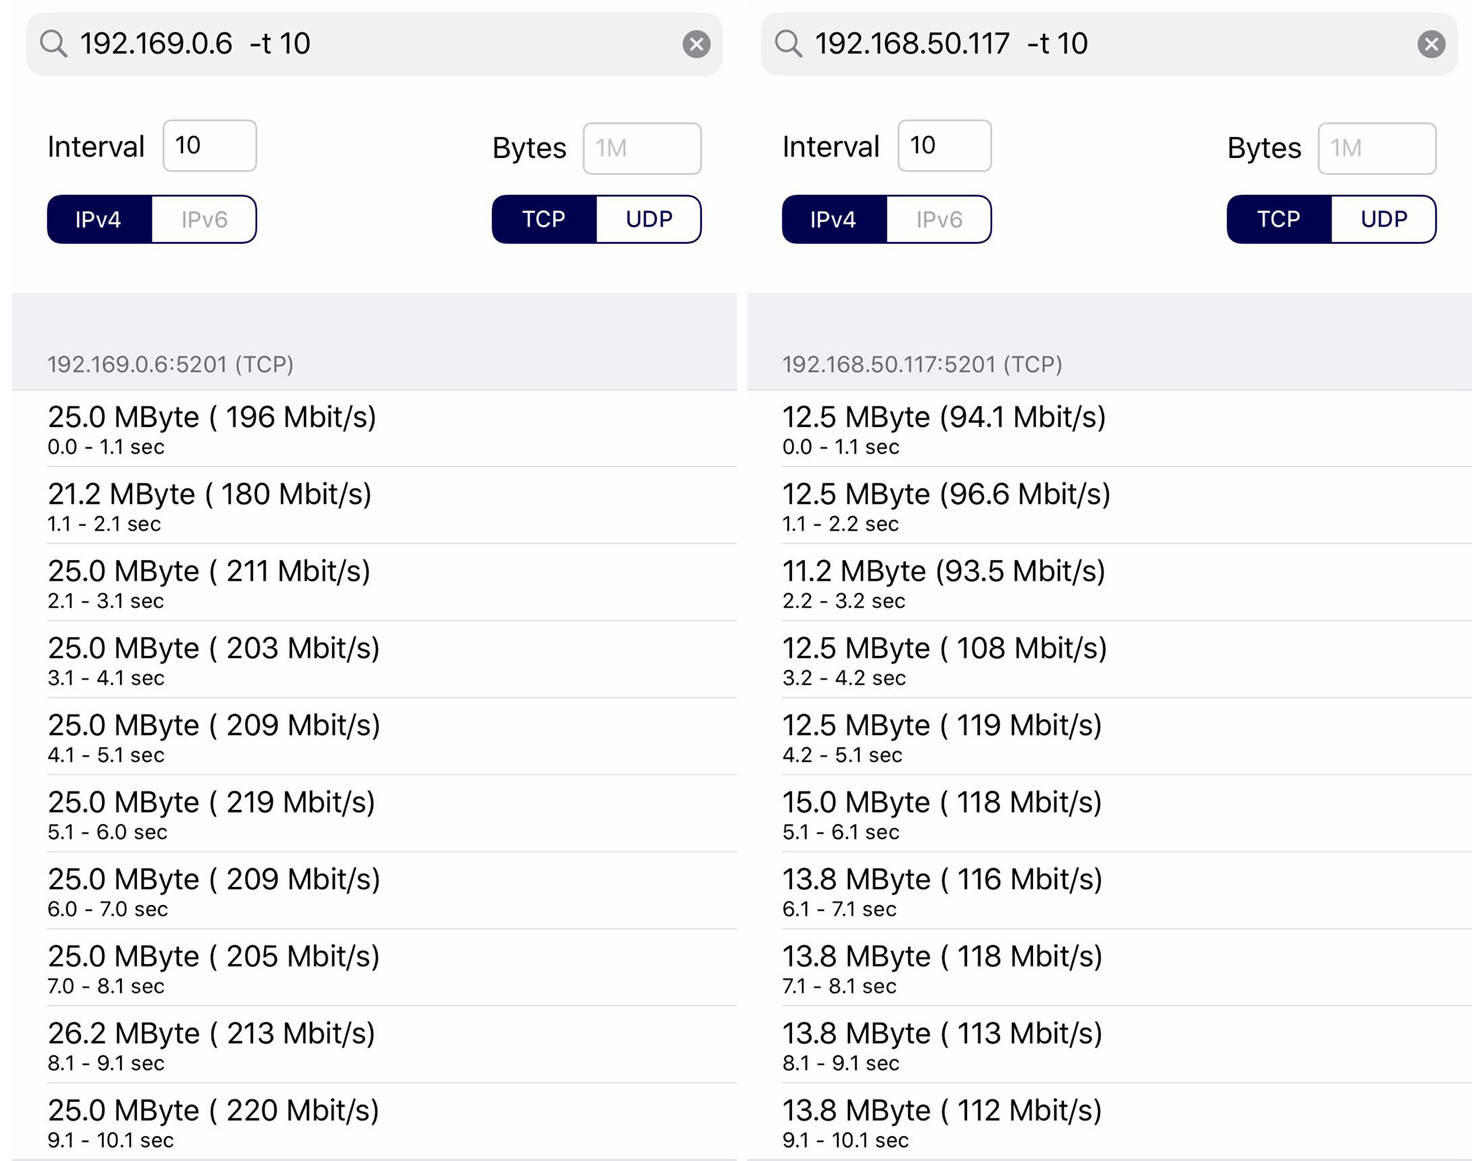Focus the Interval field in the 192.169.0.6 panel

tap(209, 146)
